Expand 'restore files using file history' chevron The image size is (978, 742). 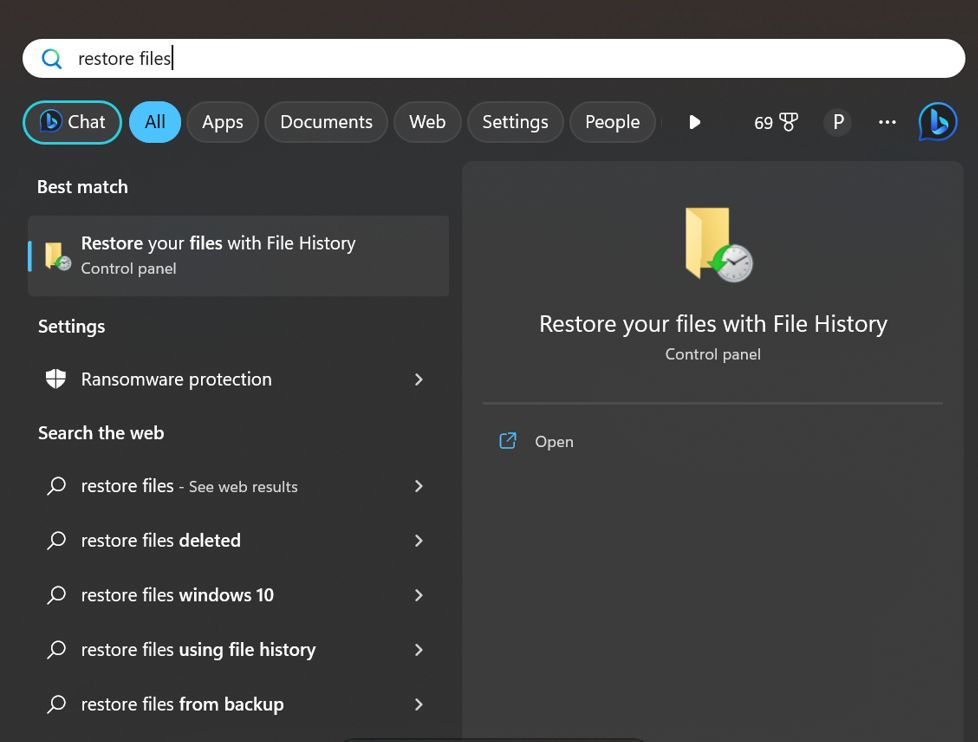pyautogui.click(x=419, y=650)
